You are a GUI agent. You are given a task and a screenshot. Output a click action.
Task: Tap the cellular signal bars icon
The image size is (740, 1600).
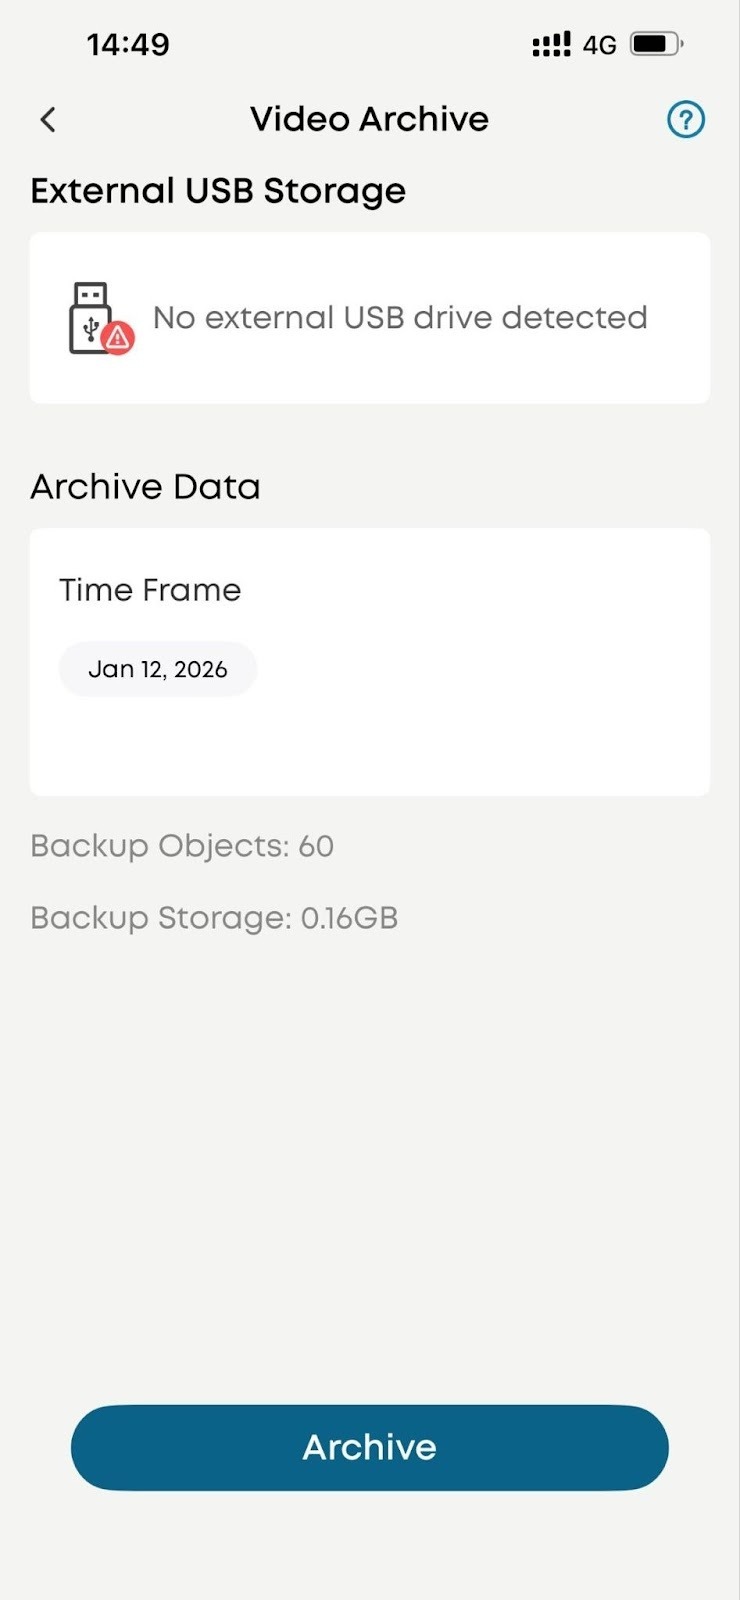coord(551,44)
